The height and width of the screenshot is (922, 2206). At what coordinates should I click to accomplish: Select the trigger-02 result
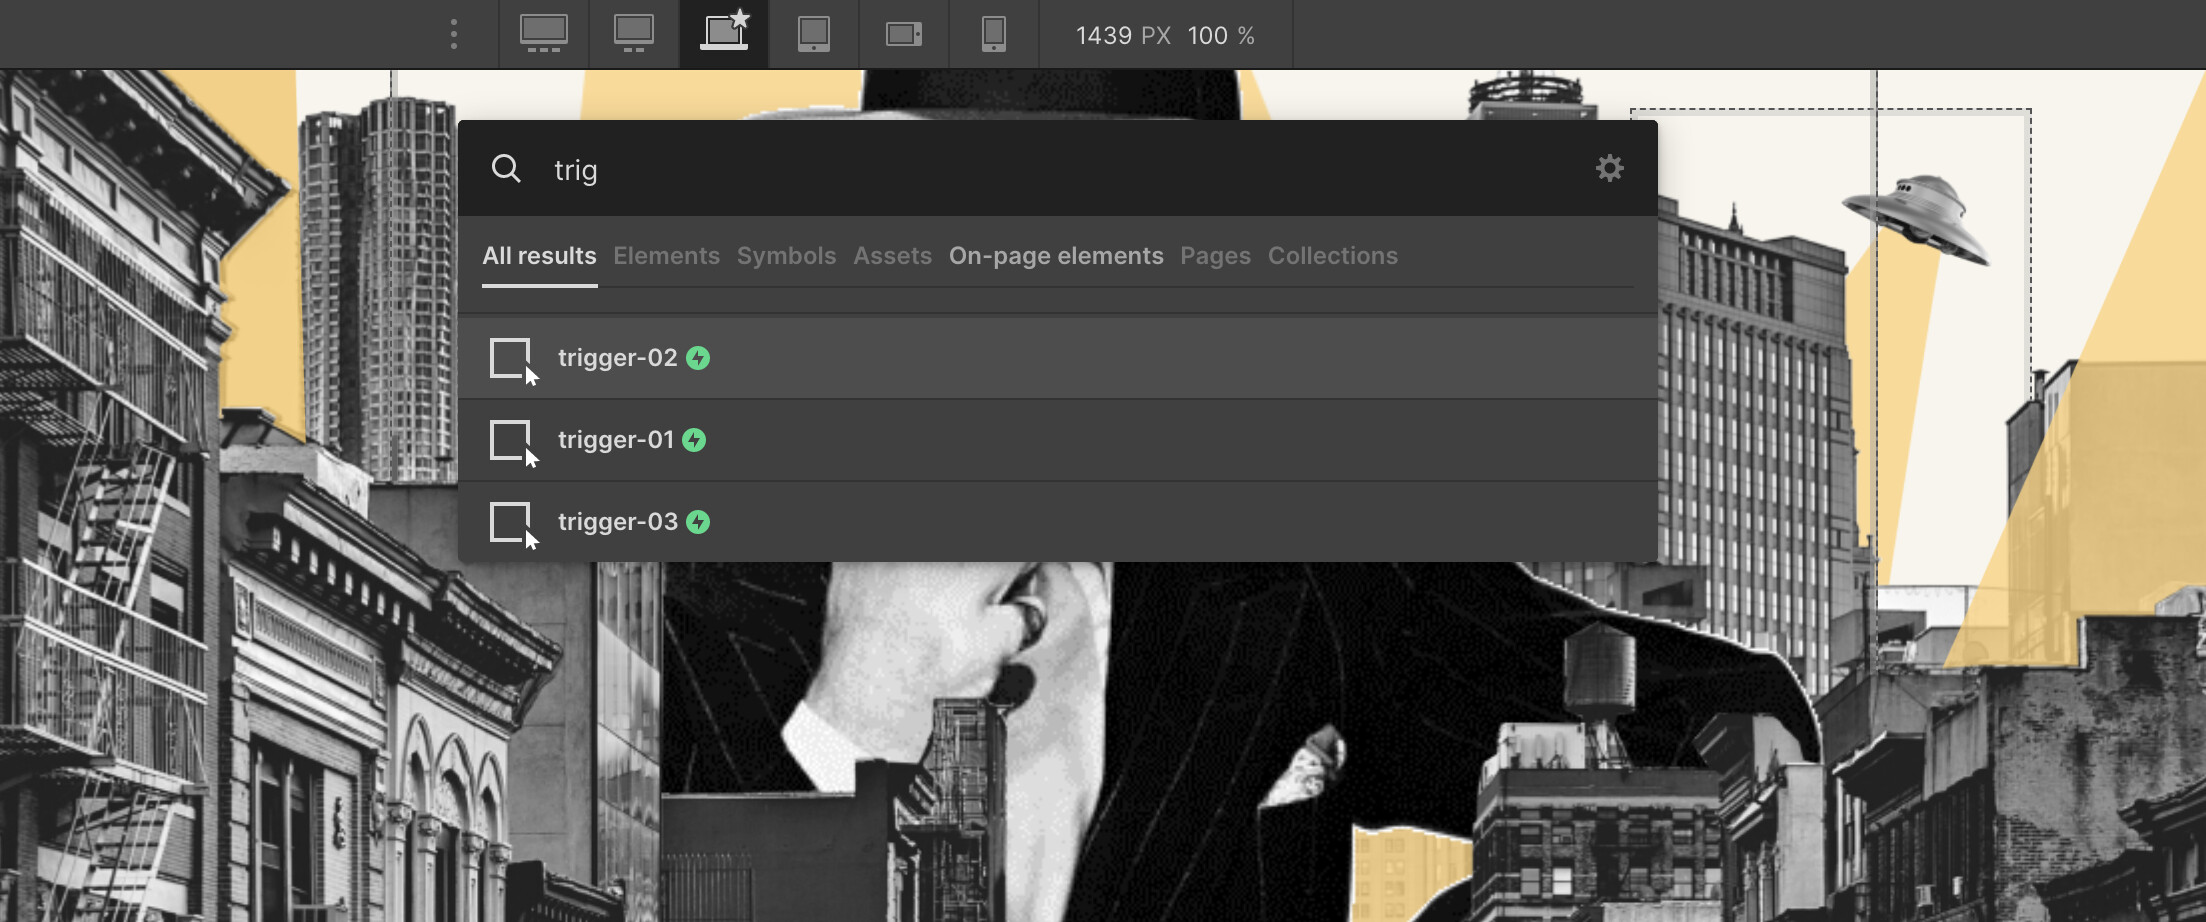coord(1058,358)
